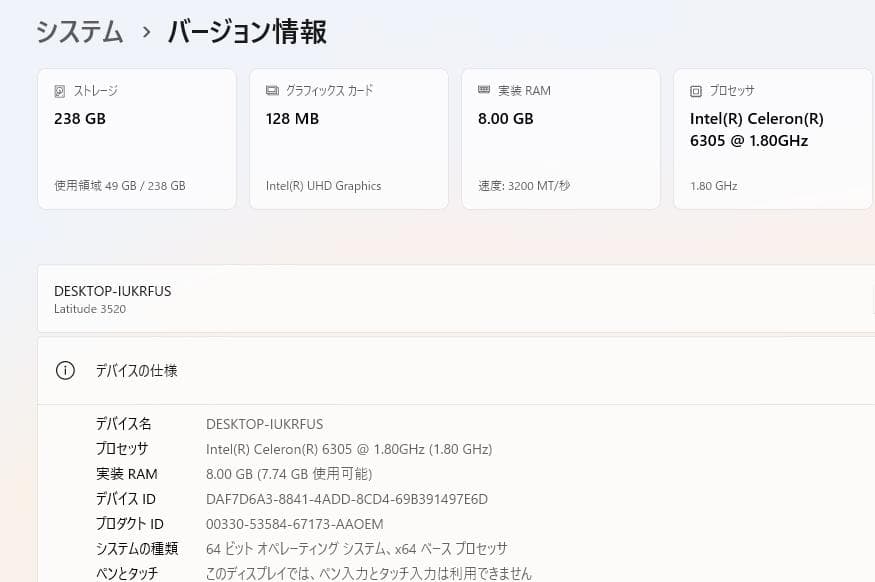Open the ストレージ summary card

(136, 138)
